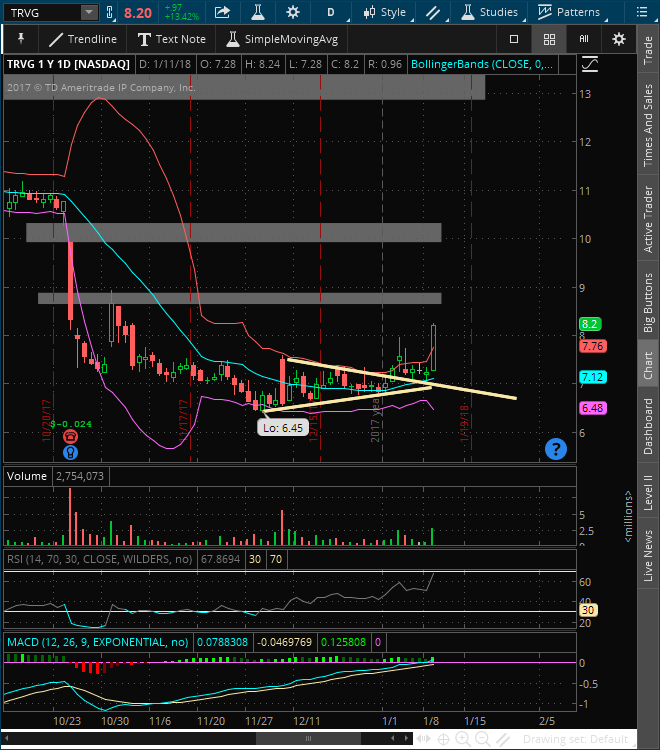Open the Active Trader sidebar tab
Image resolution: width=660 pixels, height=750 pixels.
[x=648, y=219]
